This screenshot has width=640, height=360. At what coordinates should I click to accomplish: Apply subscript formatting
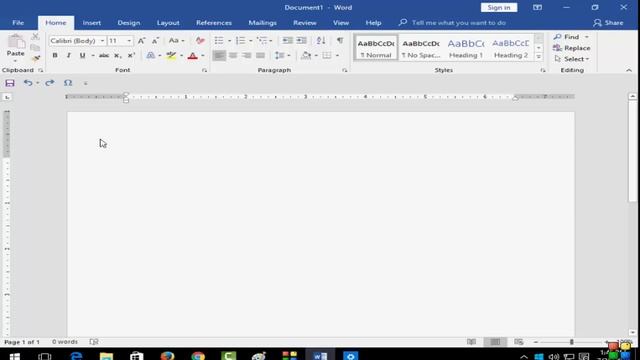click(117, 56)
